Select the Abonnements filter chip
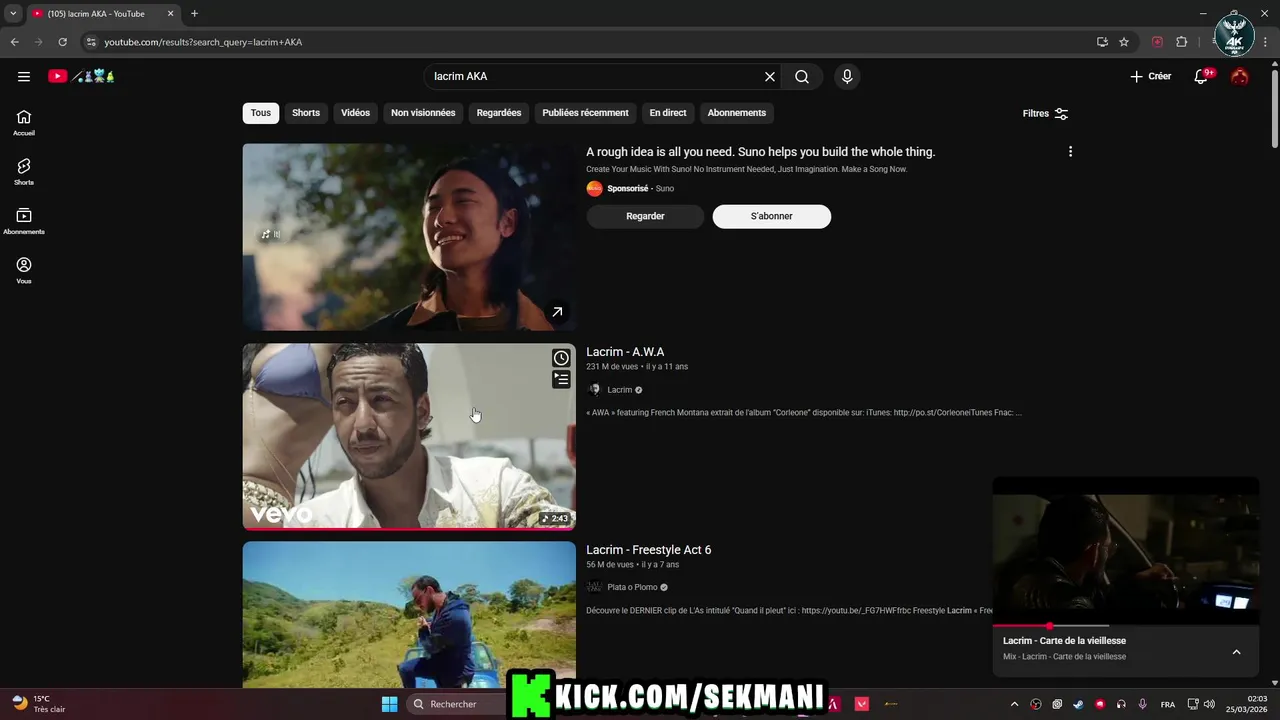The image size is (1280, 720). [x=737, y=113]
